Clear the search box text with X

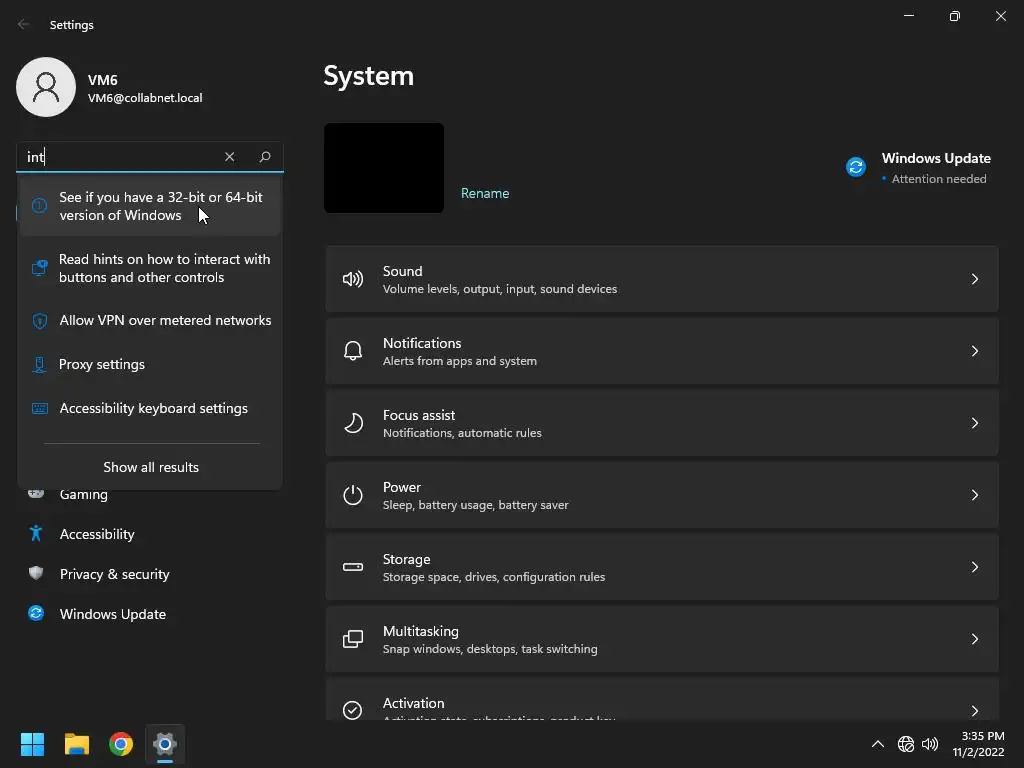click(x=229, y=157)
